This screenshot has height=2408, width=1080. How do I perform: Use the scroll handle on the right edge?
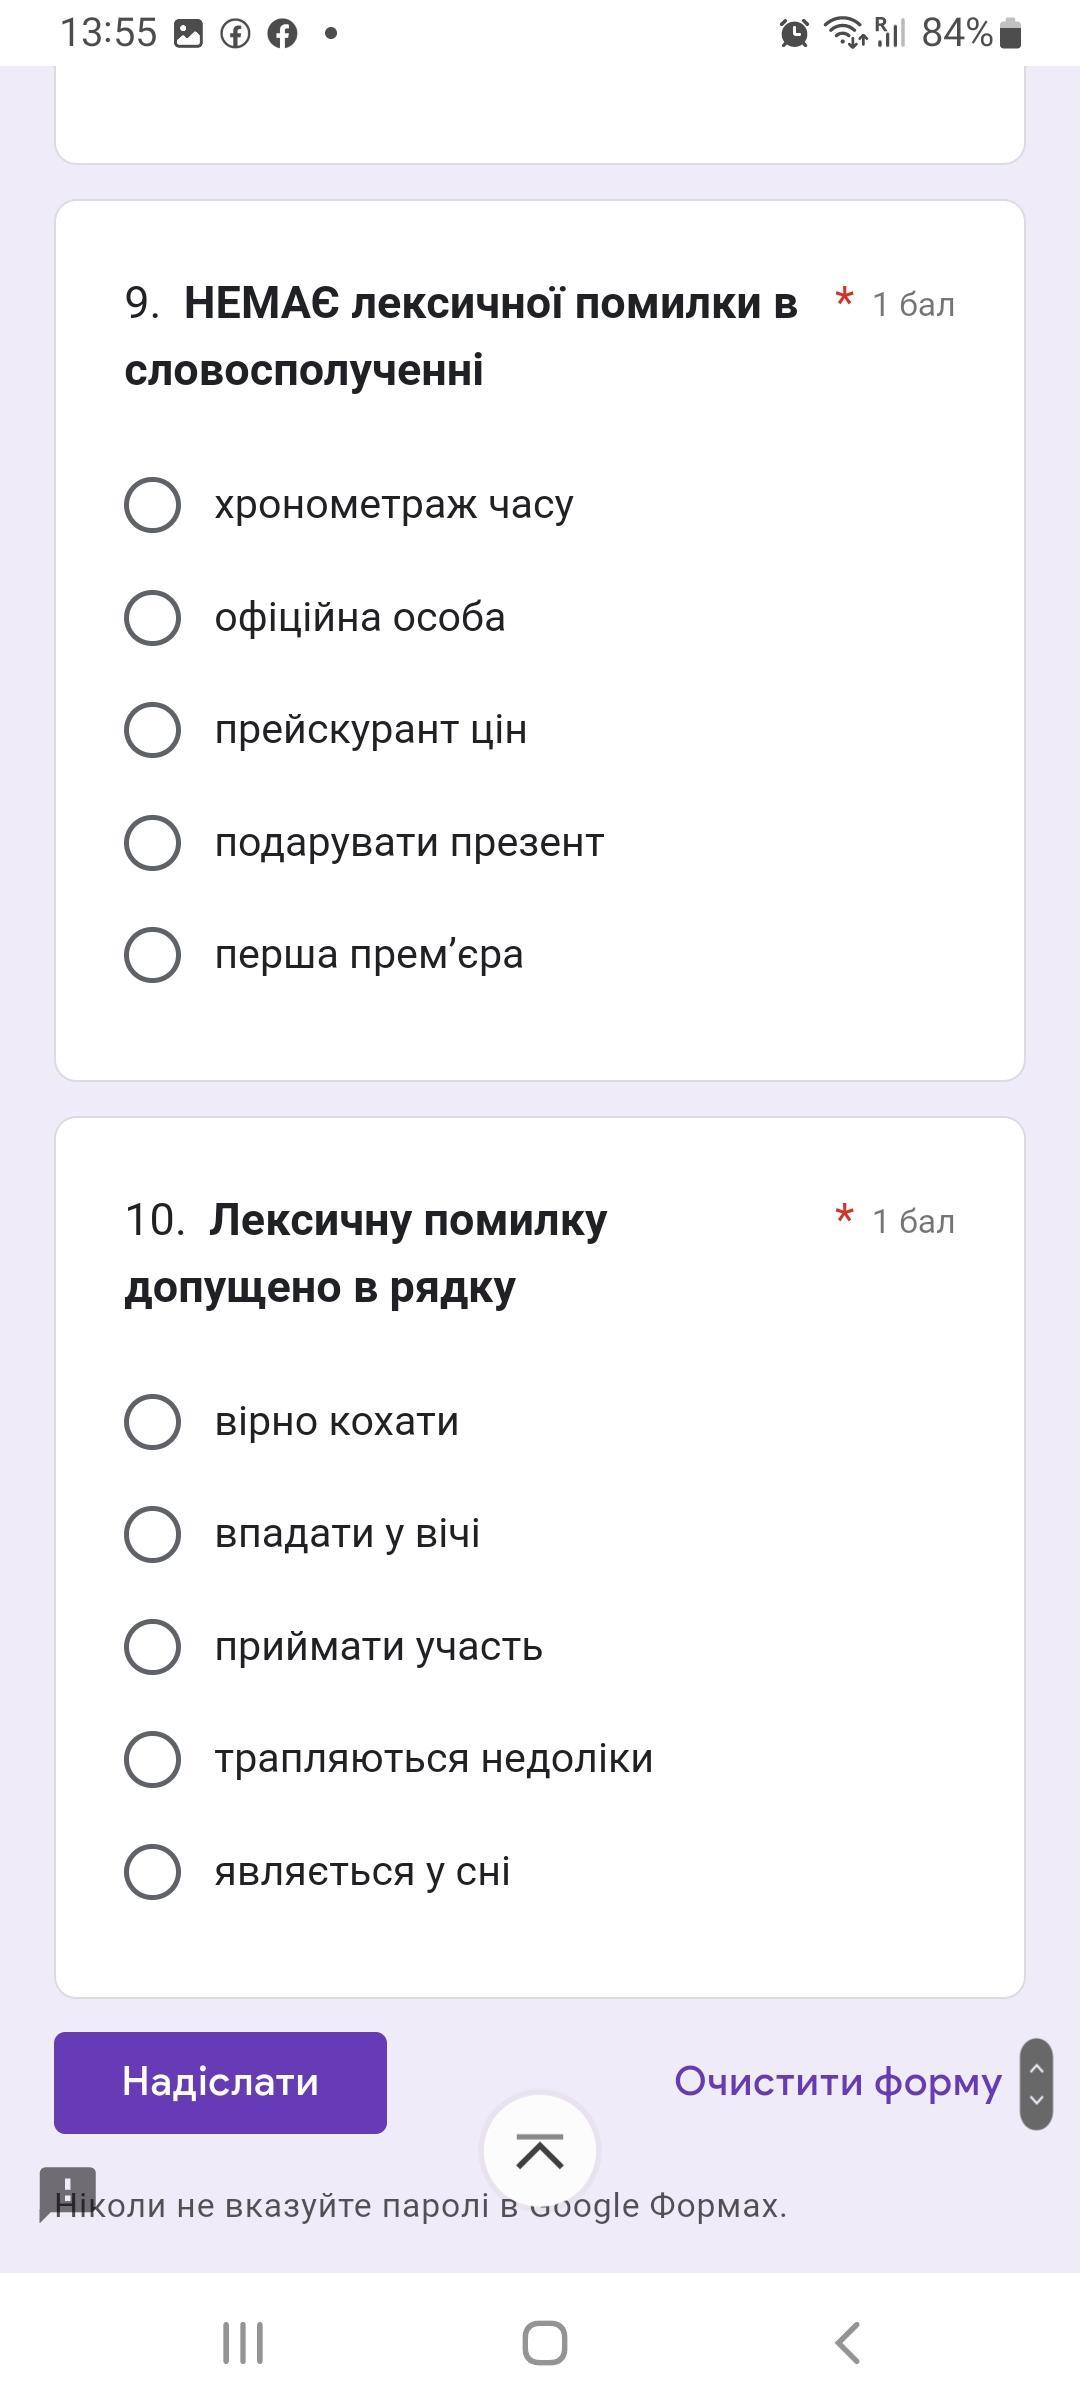(1036, 2084)
